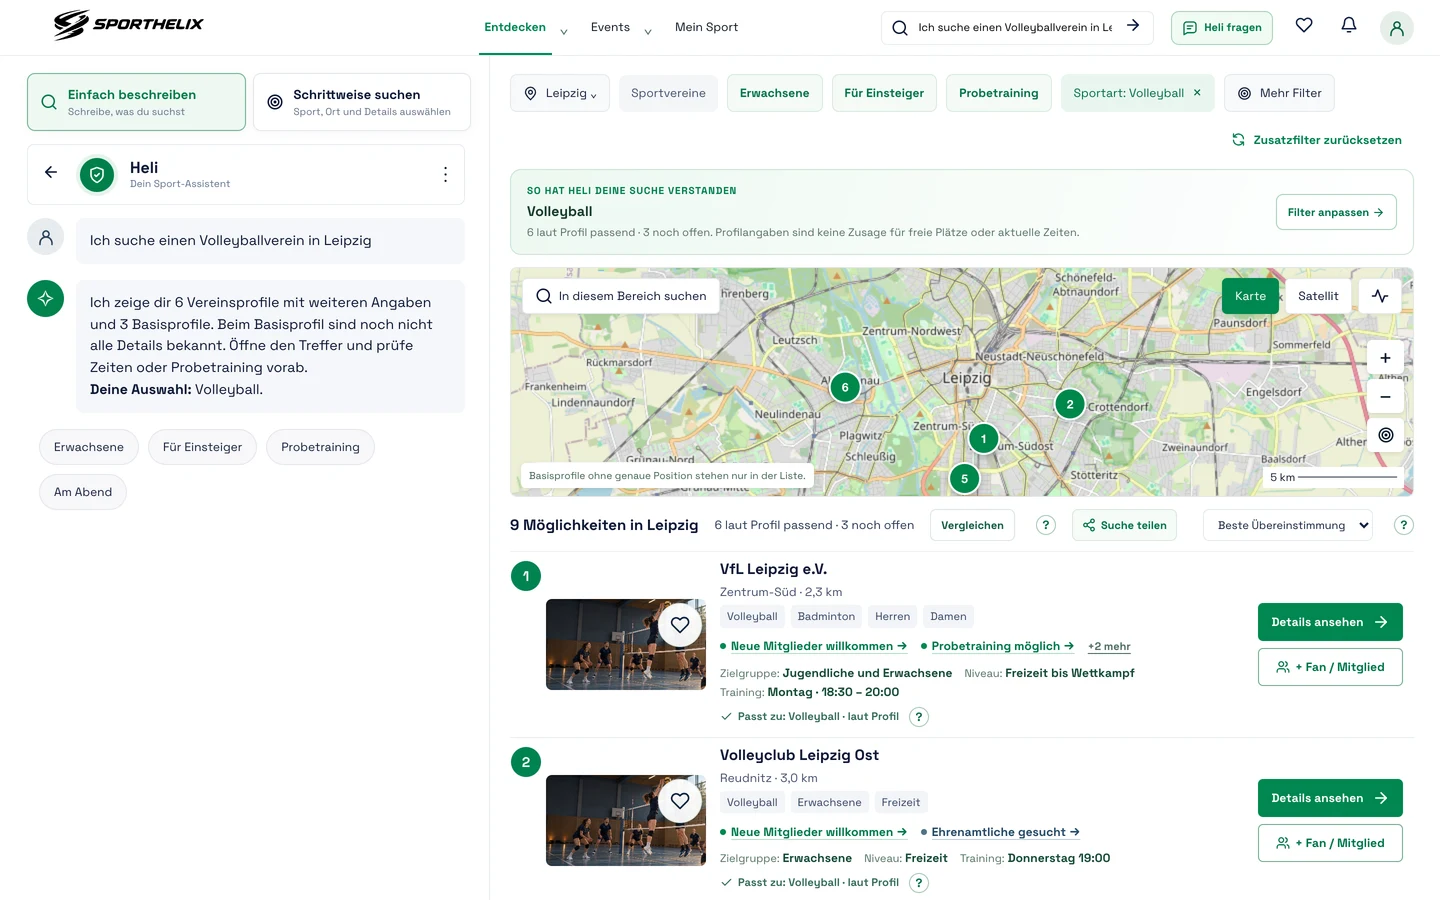1440x900 pixels.
Task: Toggle the Erwachsene filter chip in the filter bar
Action: [774, 93]
